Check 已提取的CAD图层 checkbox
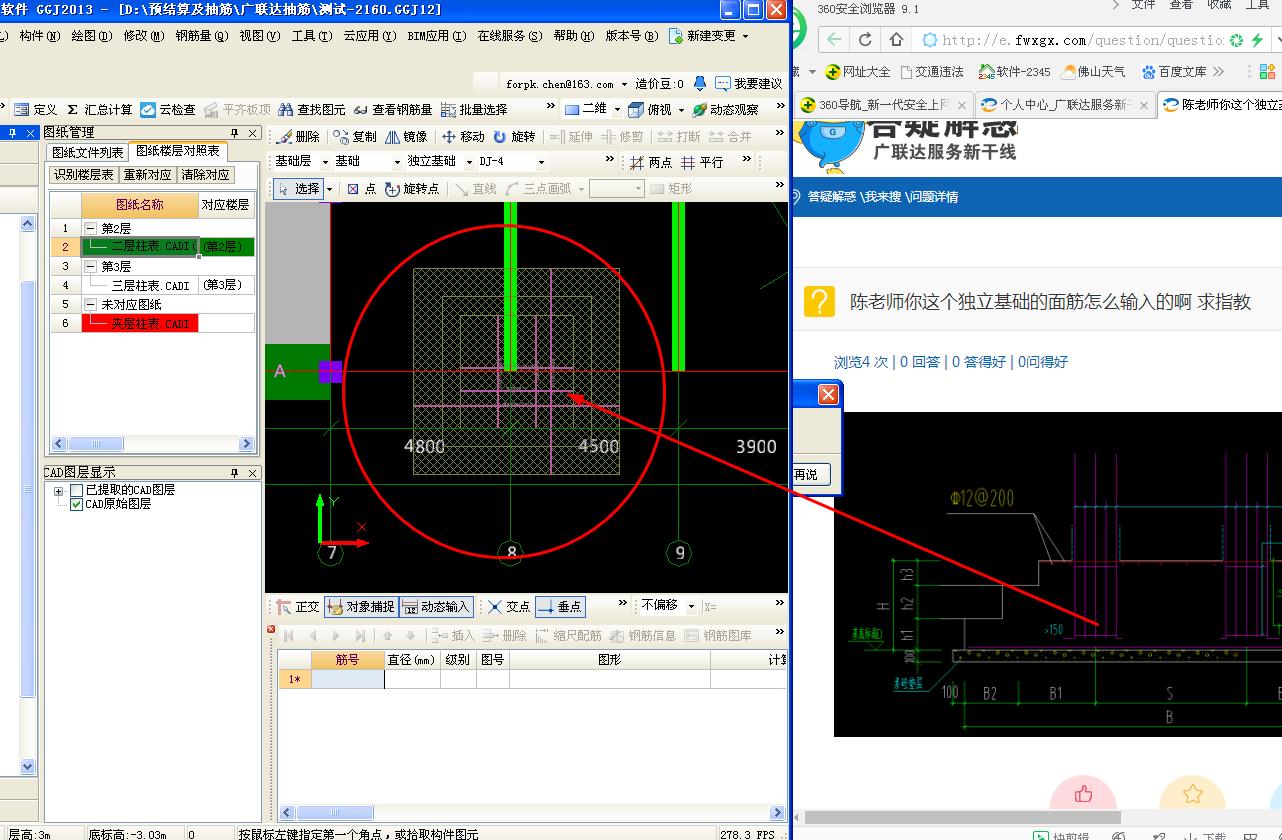Viewport: 1282px width, 840px height. tap(76, 490)
